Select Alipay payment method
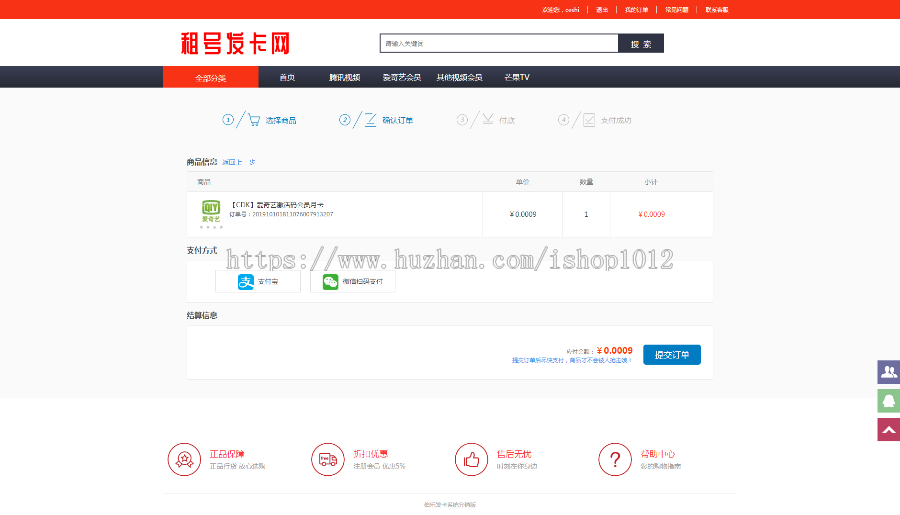Screen dimensions: 900x515 (258, 281)
